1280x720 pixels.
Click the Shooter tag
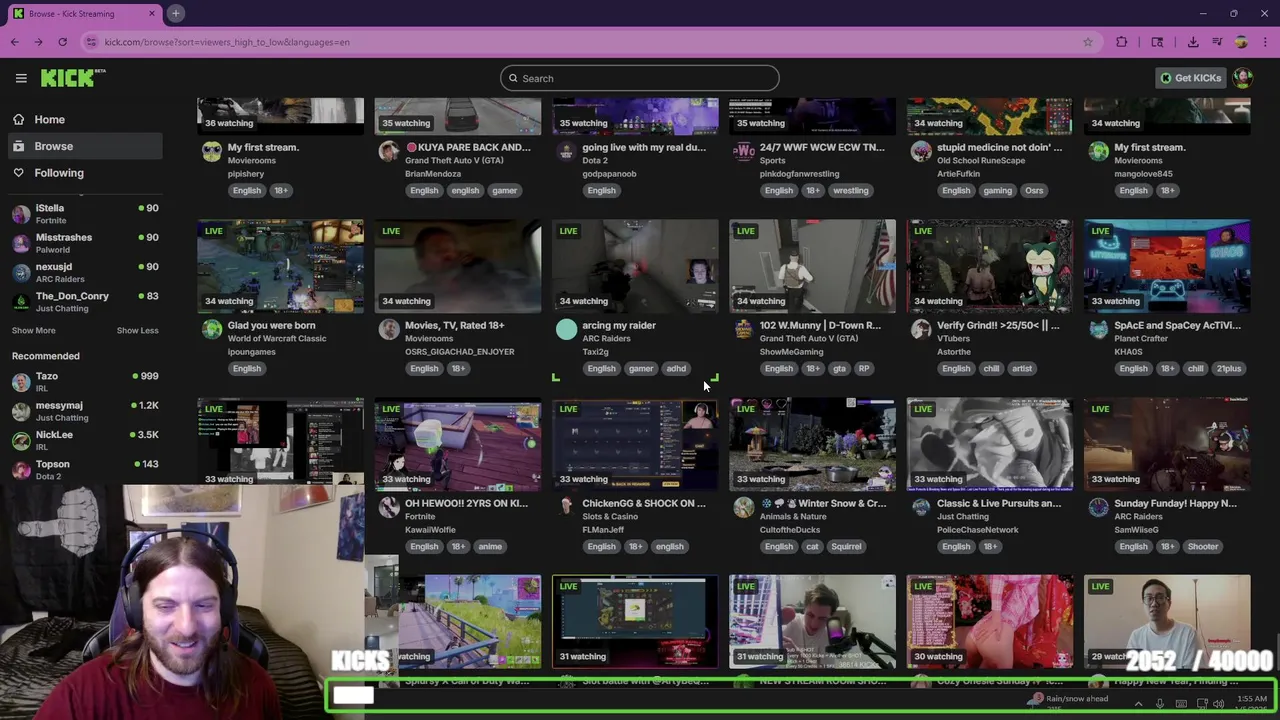(1203, 546)
